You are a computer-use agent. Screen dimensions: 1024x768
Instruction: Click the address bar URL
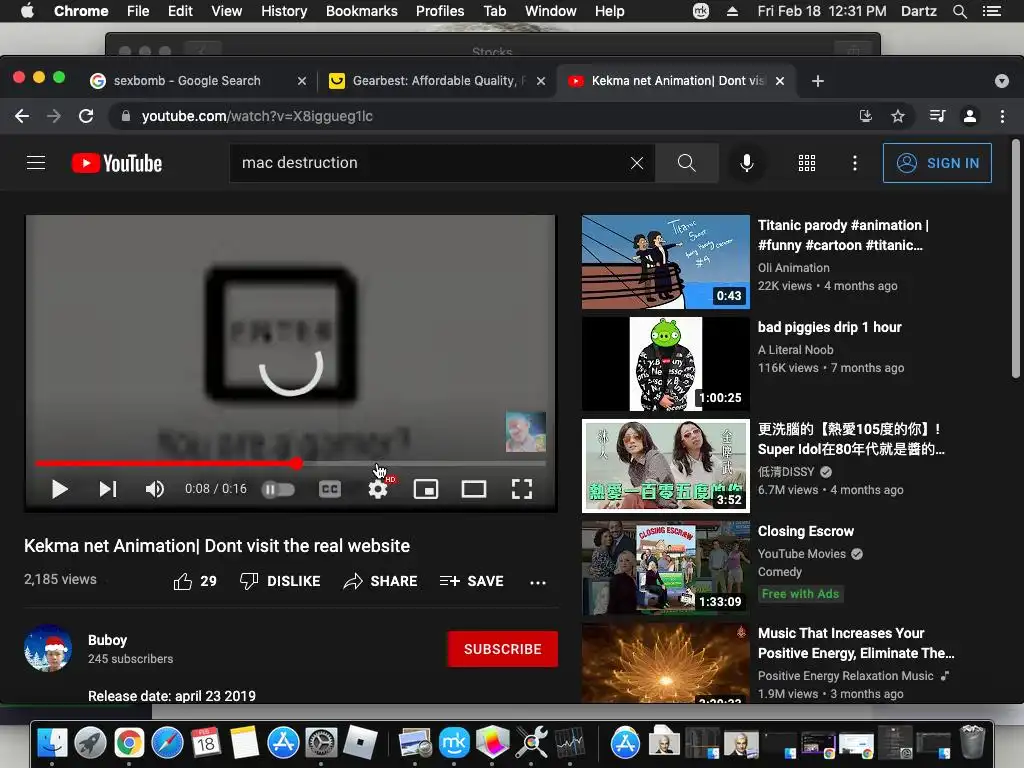coord(257,116)
